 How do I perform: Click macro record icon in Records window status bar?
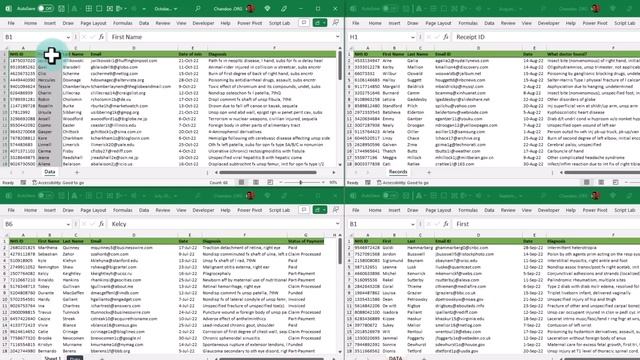pos(368,182)
